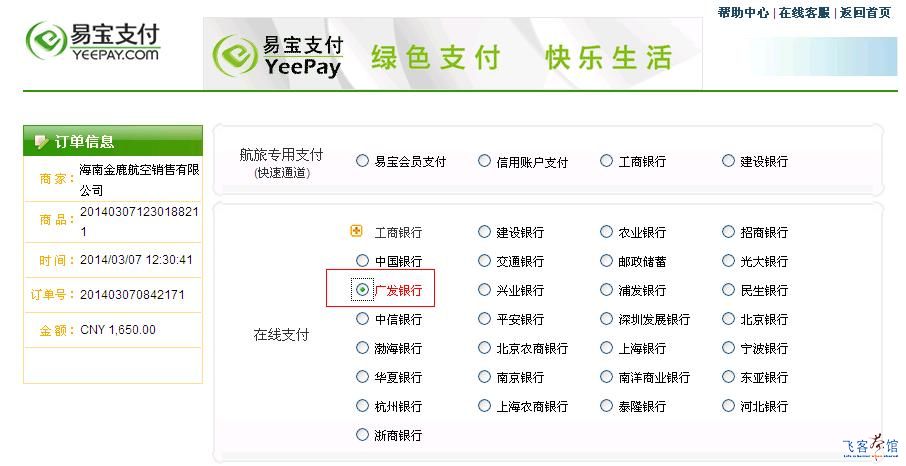
Task: Select 浙商银行 radio button
Action: 362,434
